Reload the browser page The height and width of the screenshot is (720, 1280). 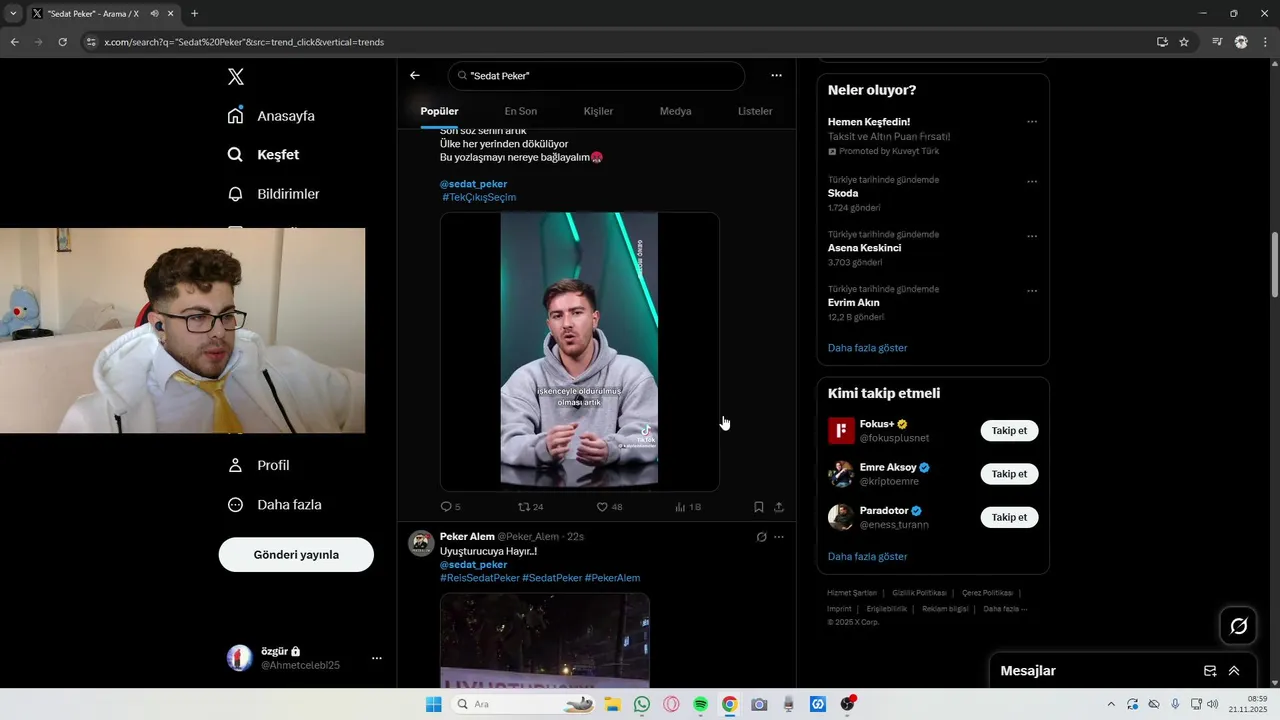63,42
